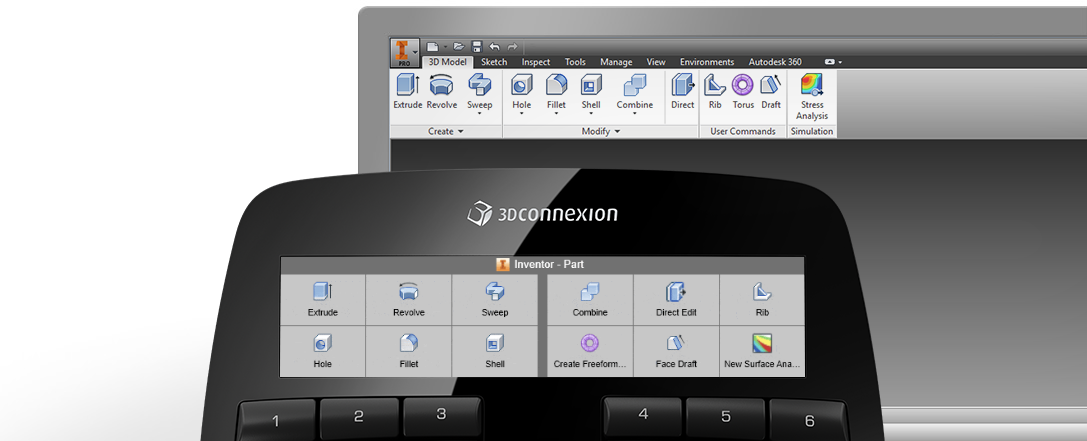Click the Torus tool in User Commands
The height and width of the screenshot is (441, 1087).
(742, 92)
